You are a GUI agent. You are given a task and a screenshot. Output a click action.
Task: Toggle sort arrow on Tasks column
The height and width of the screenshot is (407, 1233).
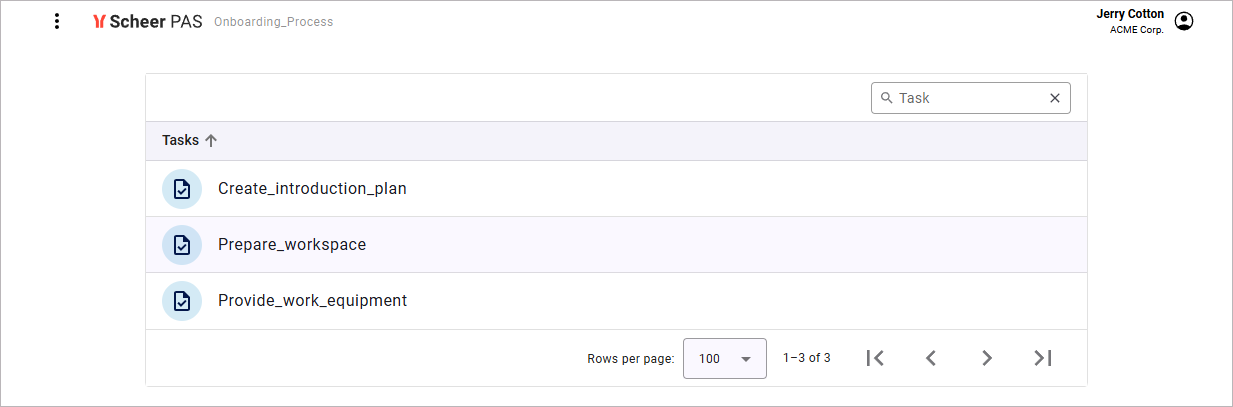tap(211, 141)
